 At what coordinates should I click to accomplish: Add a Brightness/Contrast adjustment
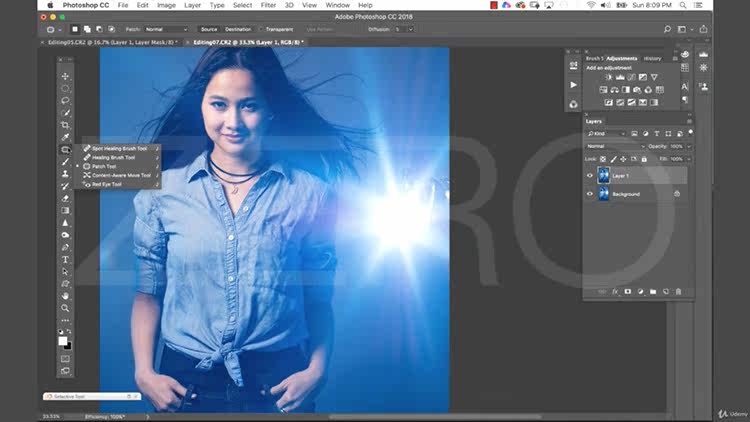(x=609, y=77)
